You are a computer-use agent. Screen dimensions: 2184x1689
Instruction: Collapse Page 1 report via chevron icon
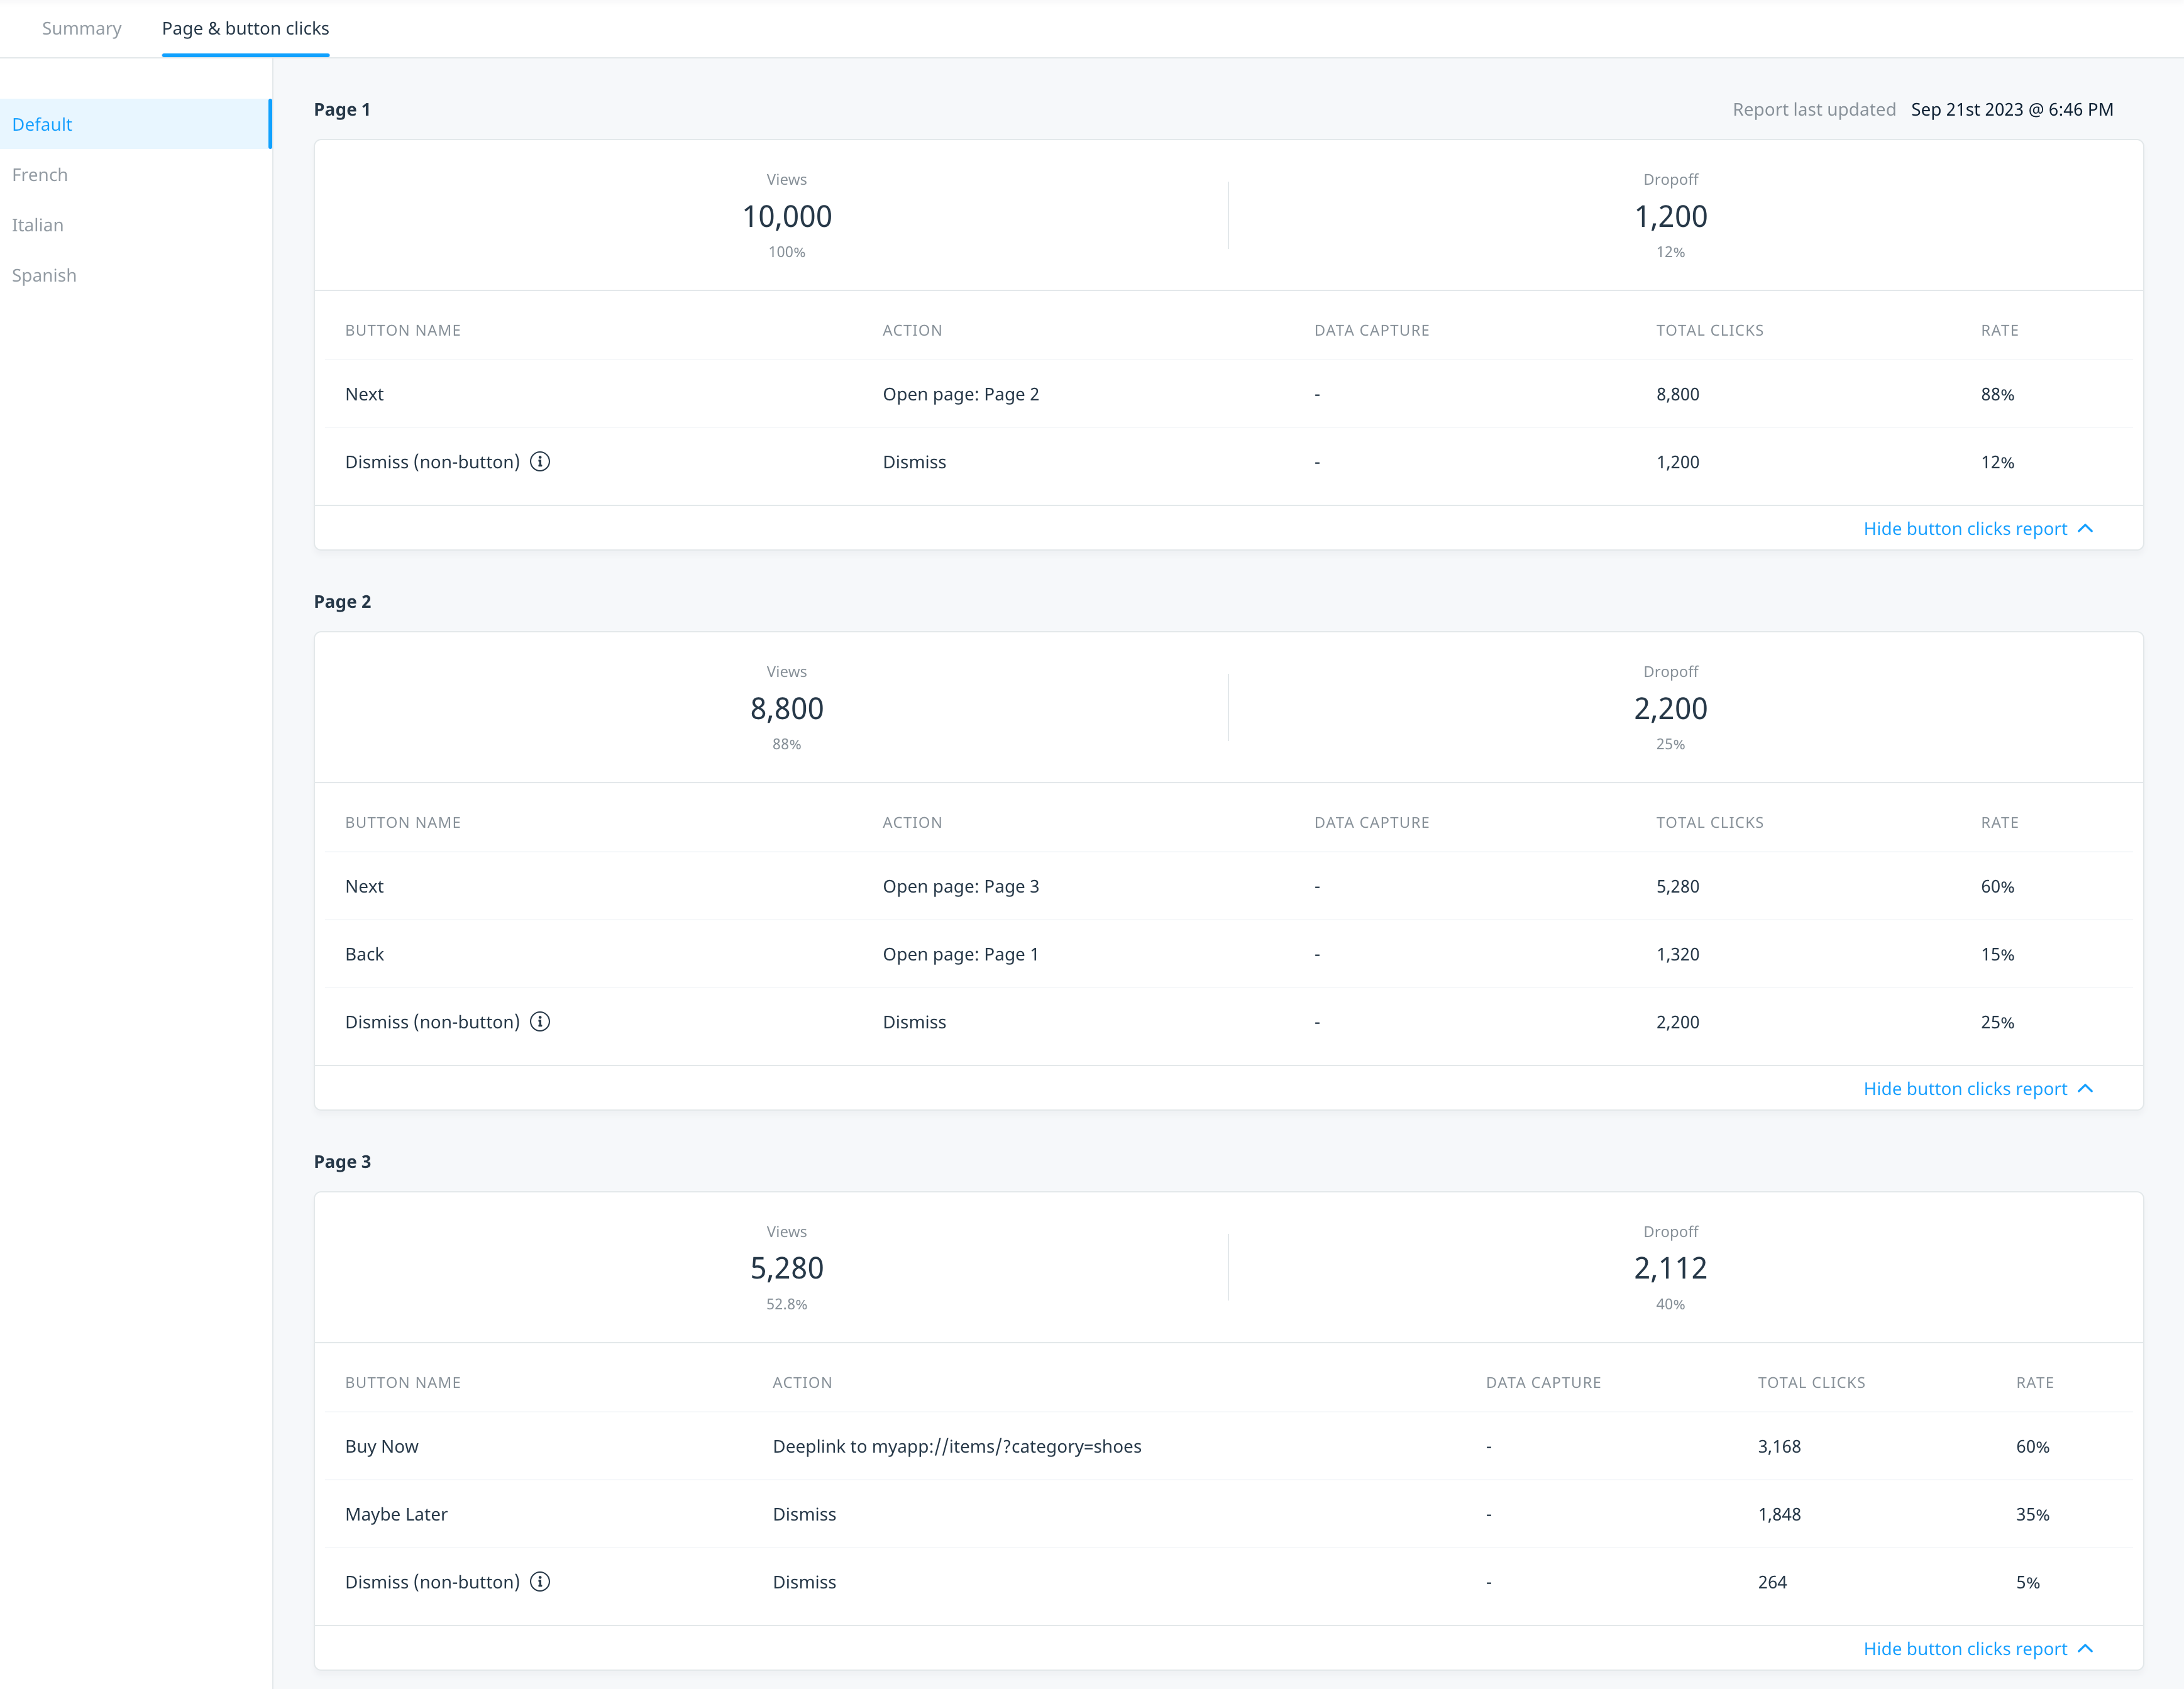tap(2085, 528)
